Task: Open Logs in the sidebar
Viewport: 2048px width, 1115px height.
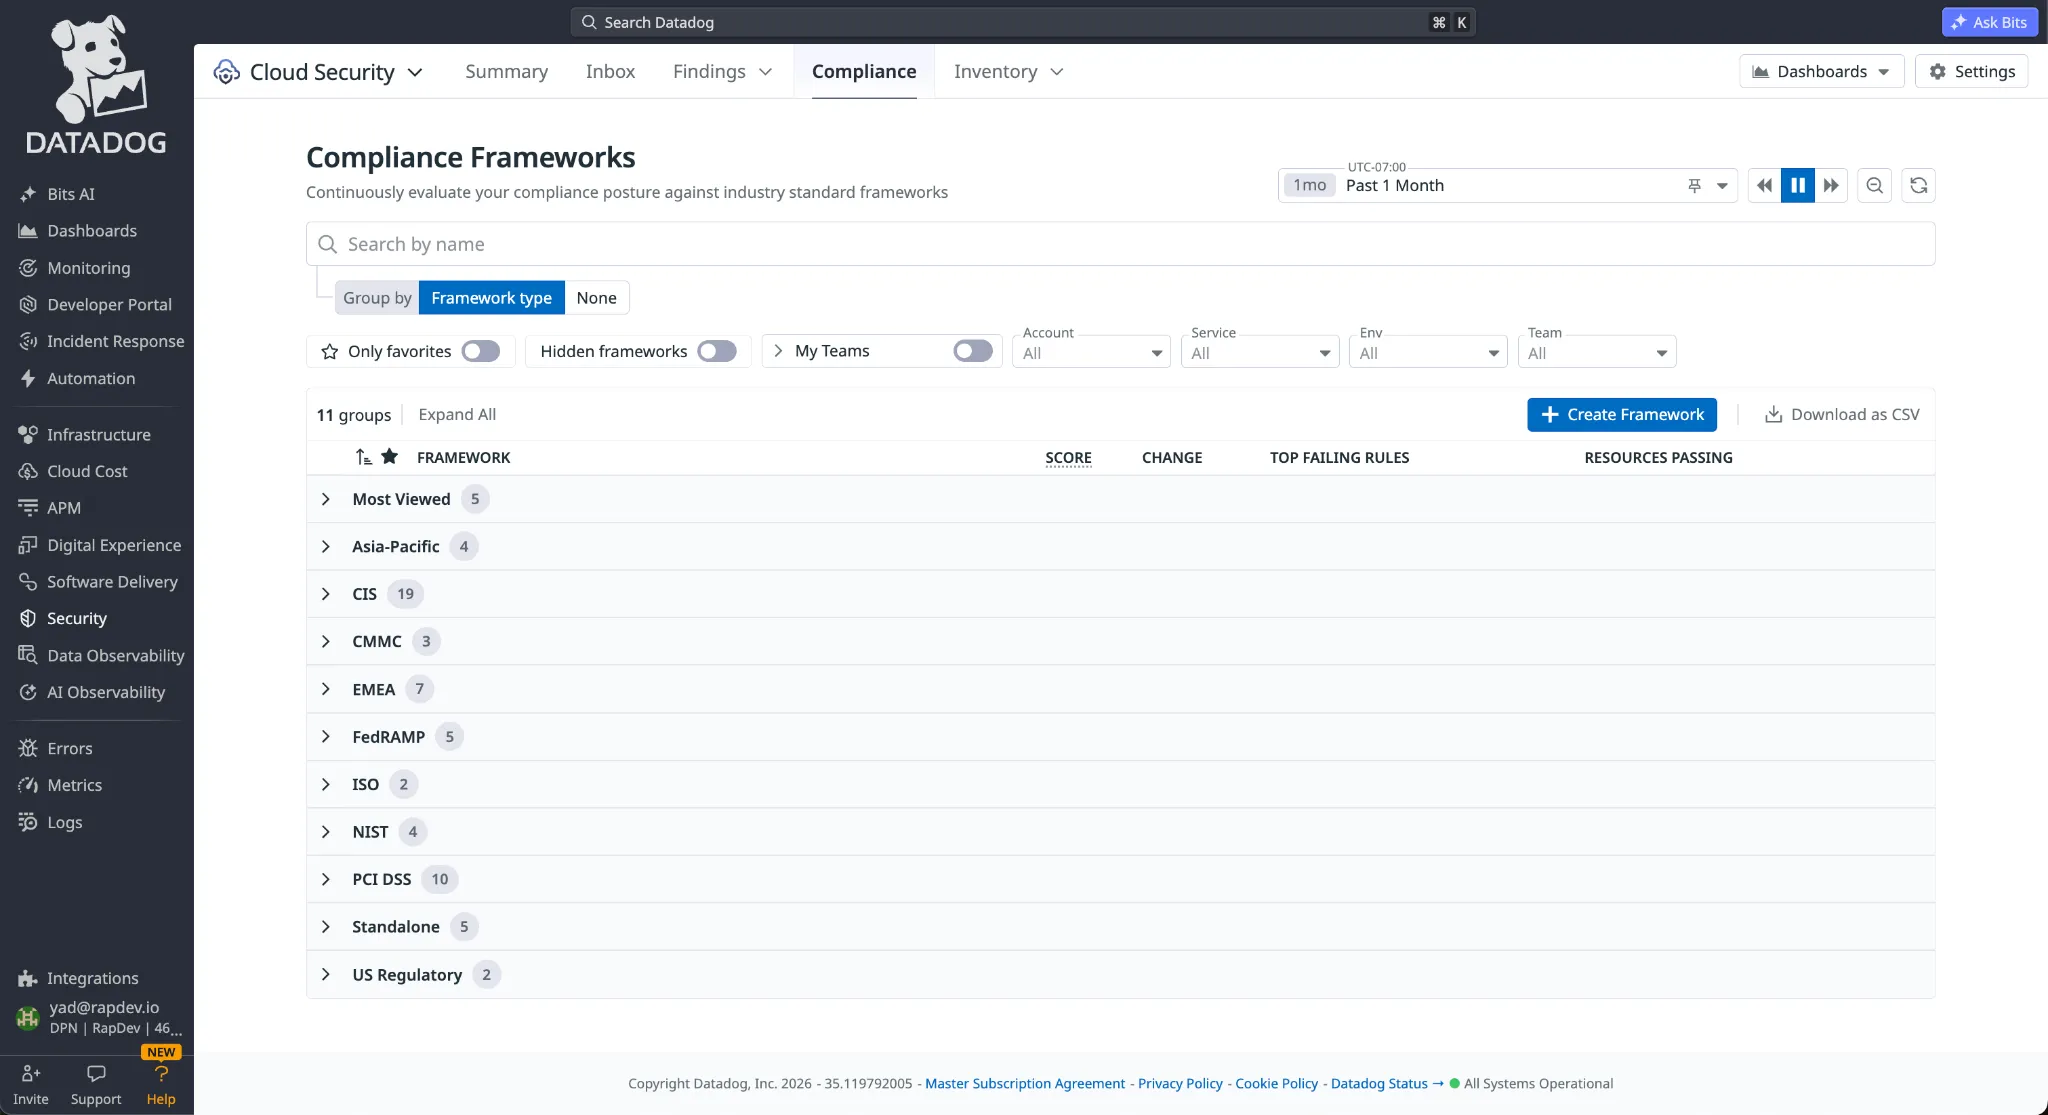Action: pyautogui.click(x=50, y=822)
